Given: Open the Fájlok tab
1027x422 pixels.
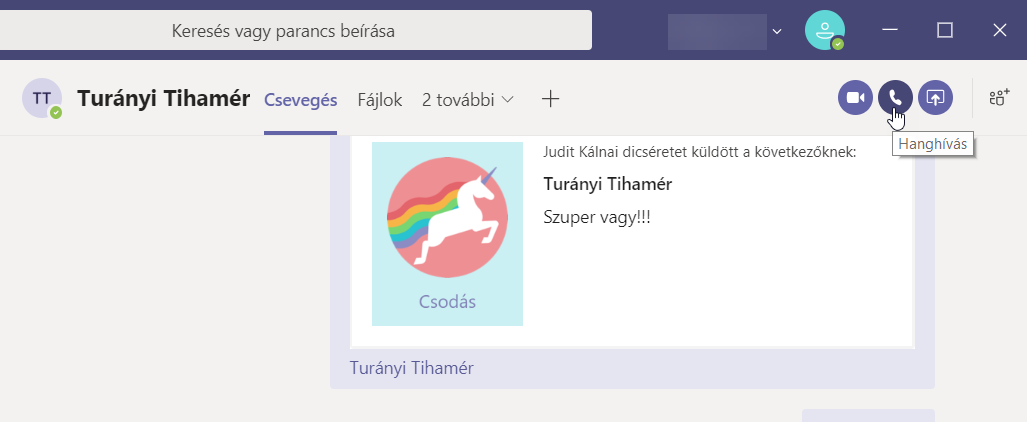Looking at the screenshot, I should 380,100.
